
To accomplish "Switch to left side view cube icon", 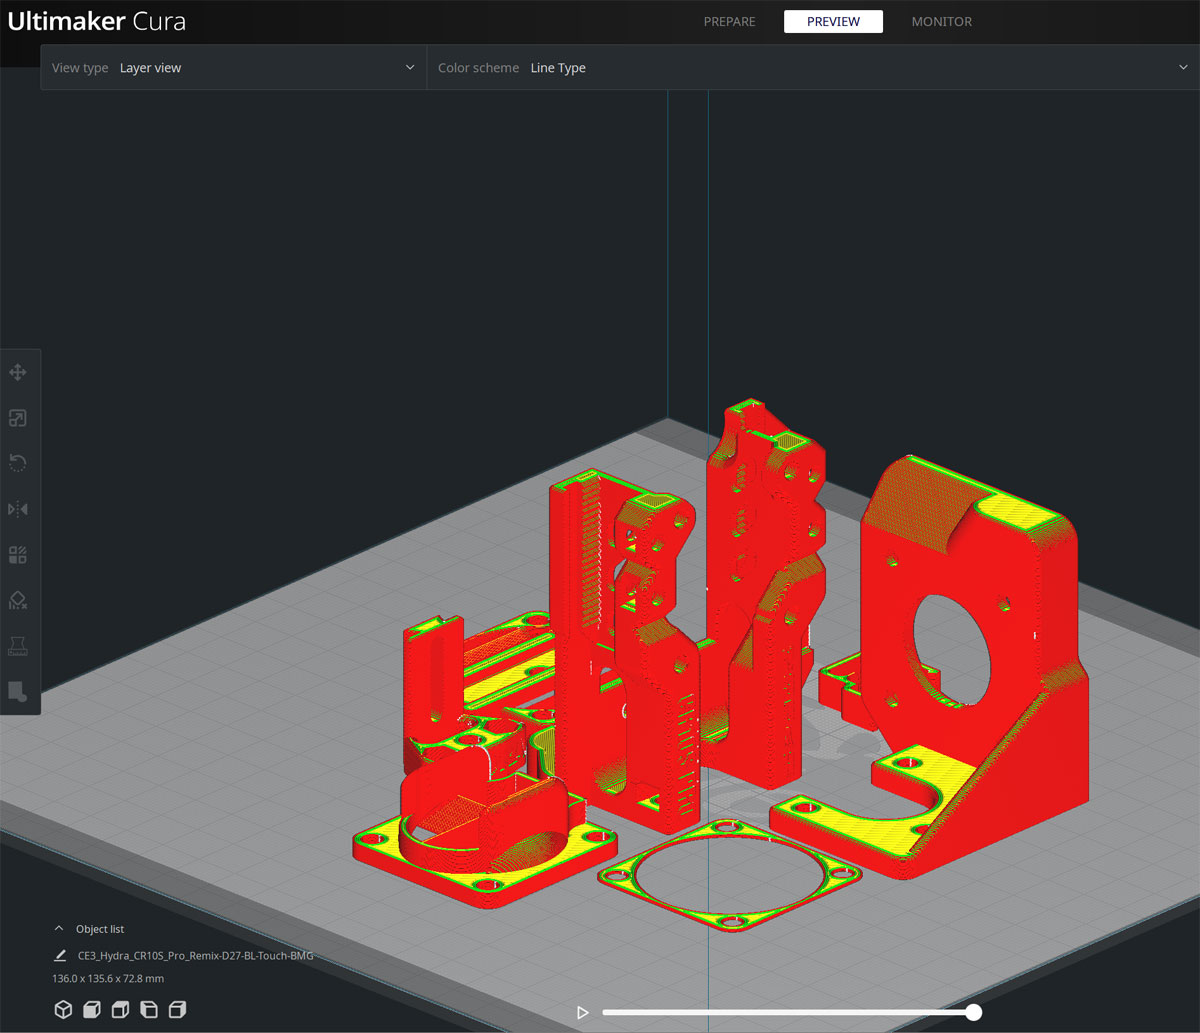I will (x=149, y=1010).
